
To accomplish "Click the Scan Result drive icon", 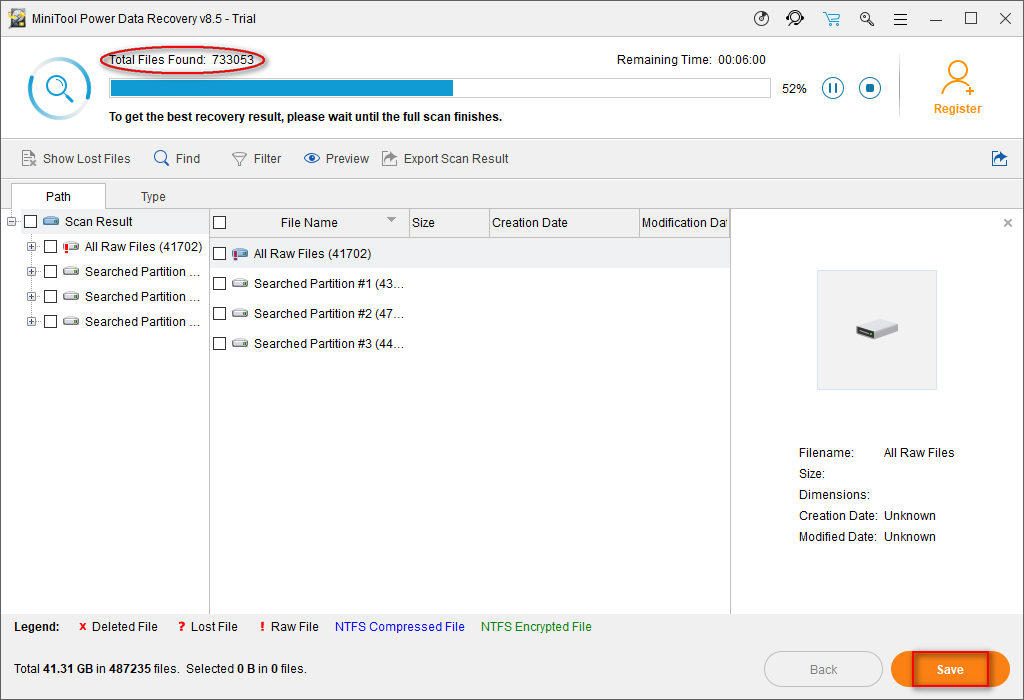I will click(x=51, y=221).
